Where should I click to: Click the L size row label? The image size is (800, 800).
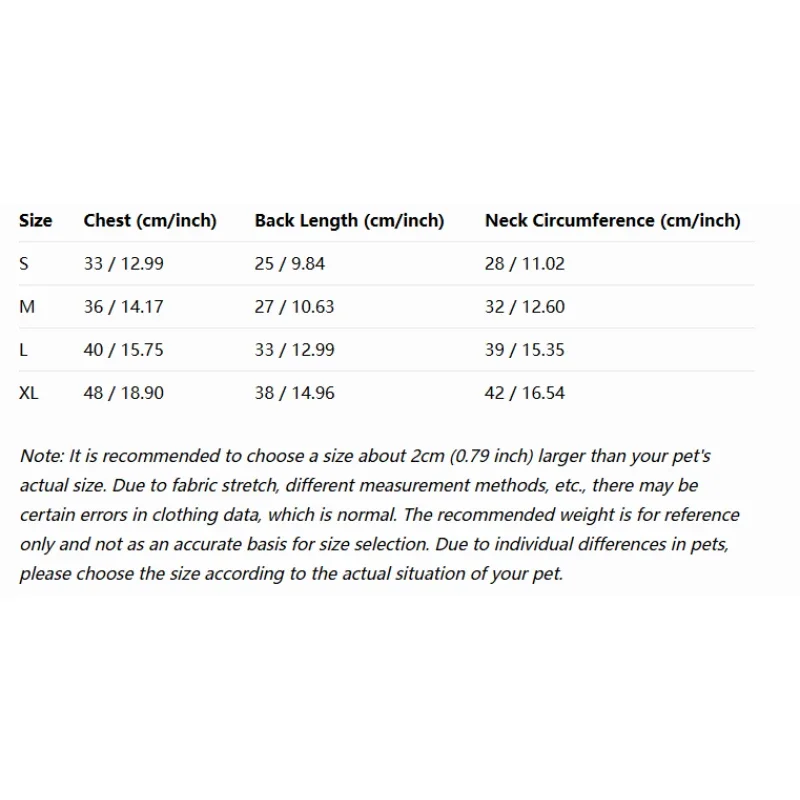[23, 350]
